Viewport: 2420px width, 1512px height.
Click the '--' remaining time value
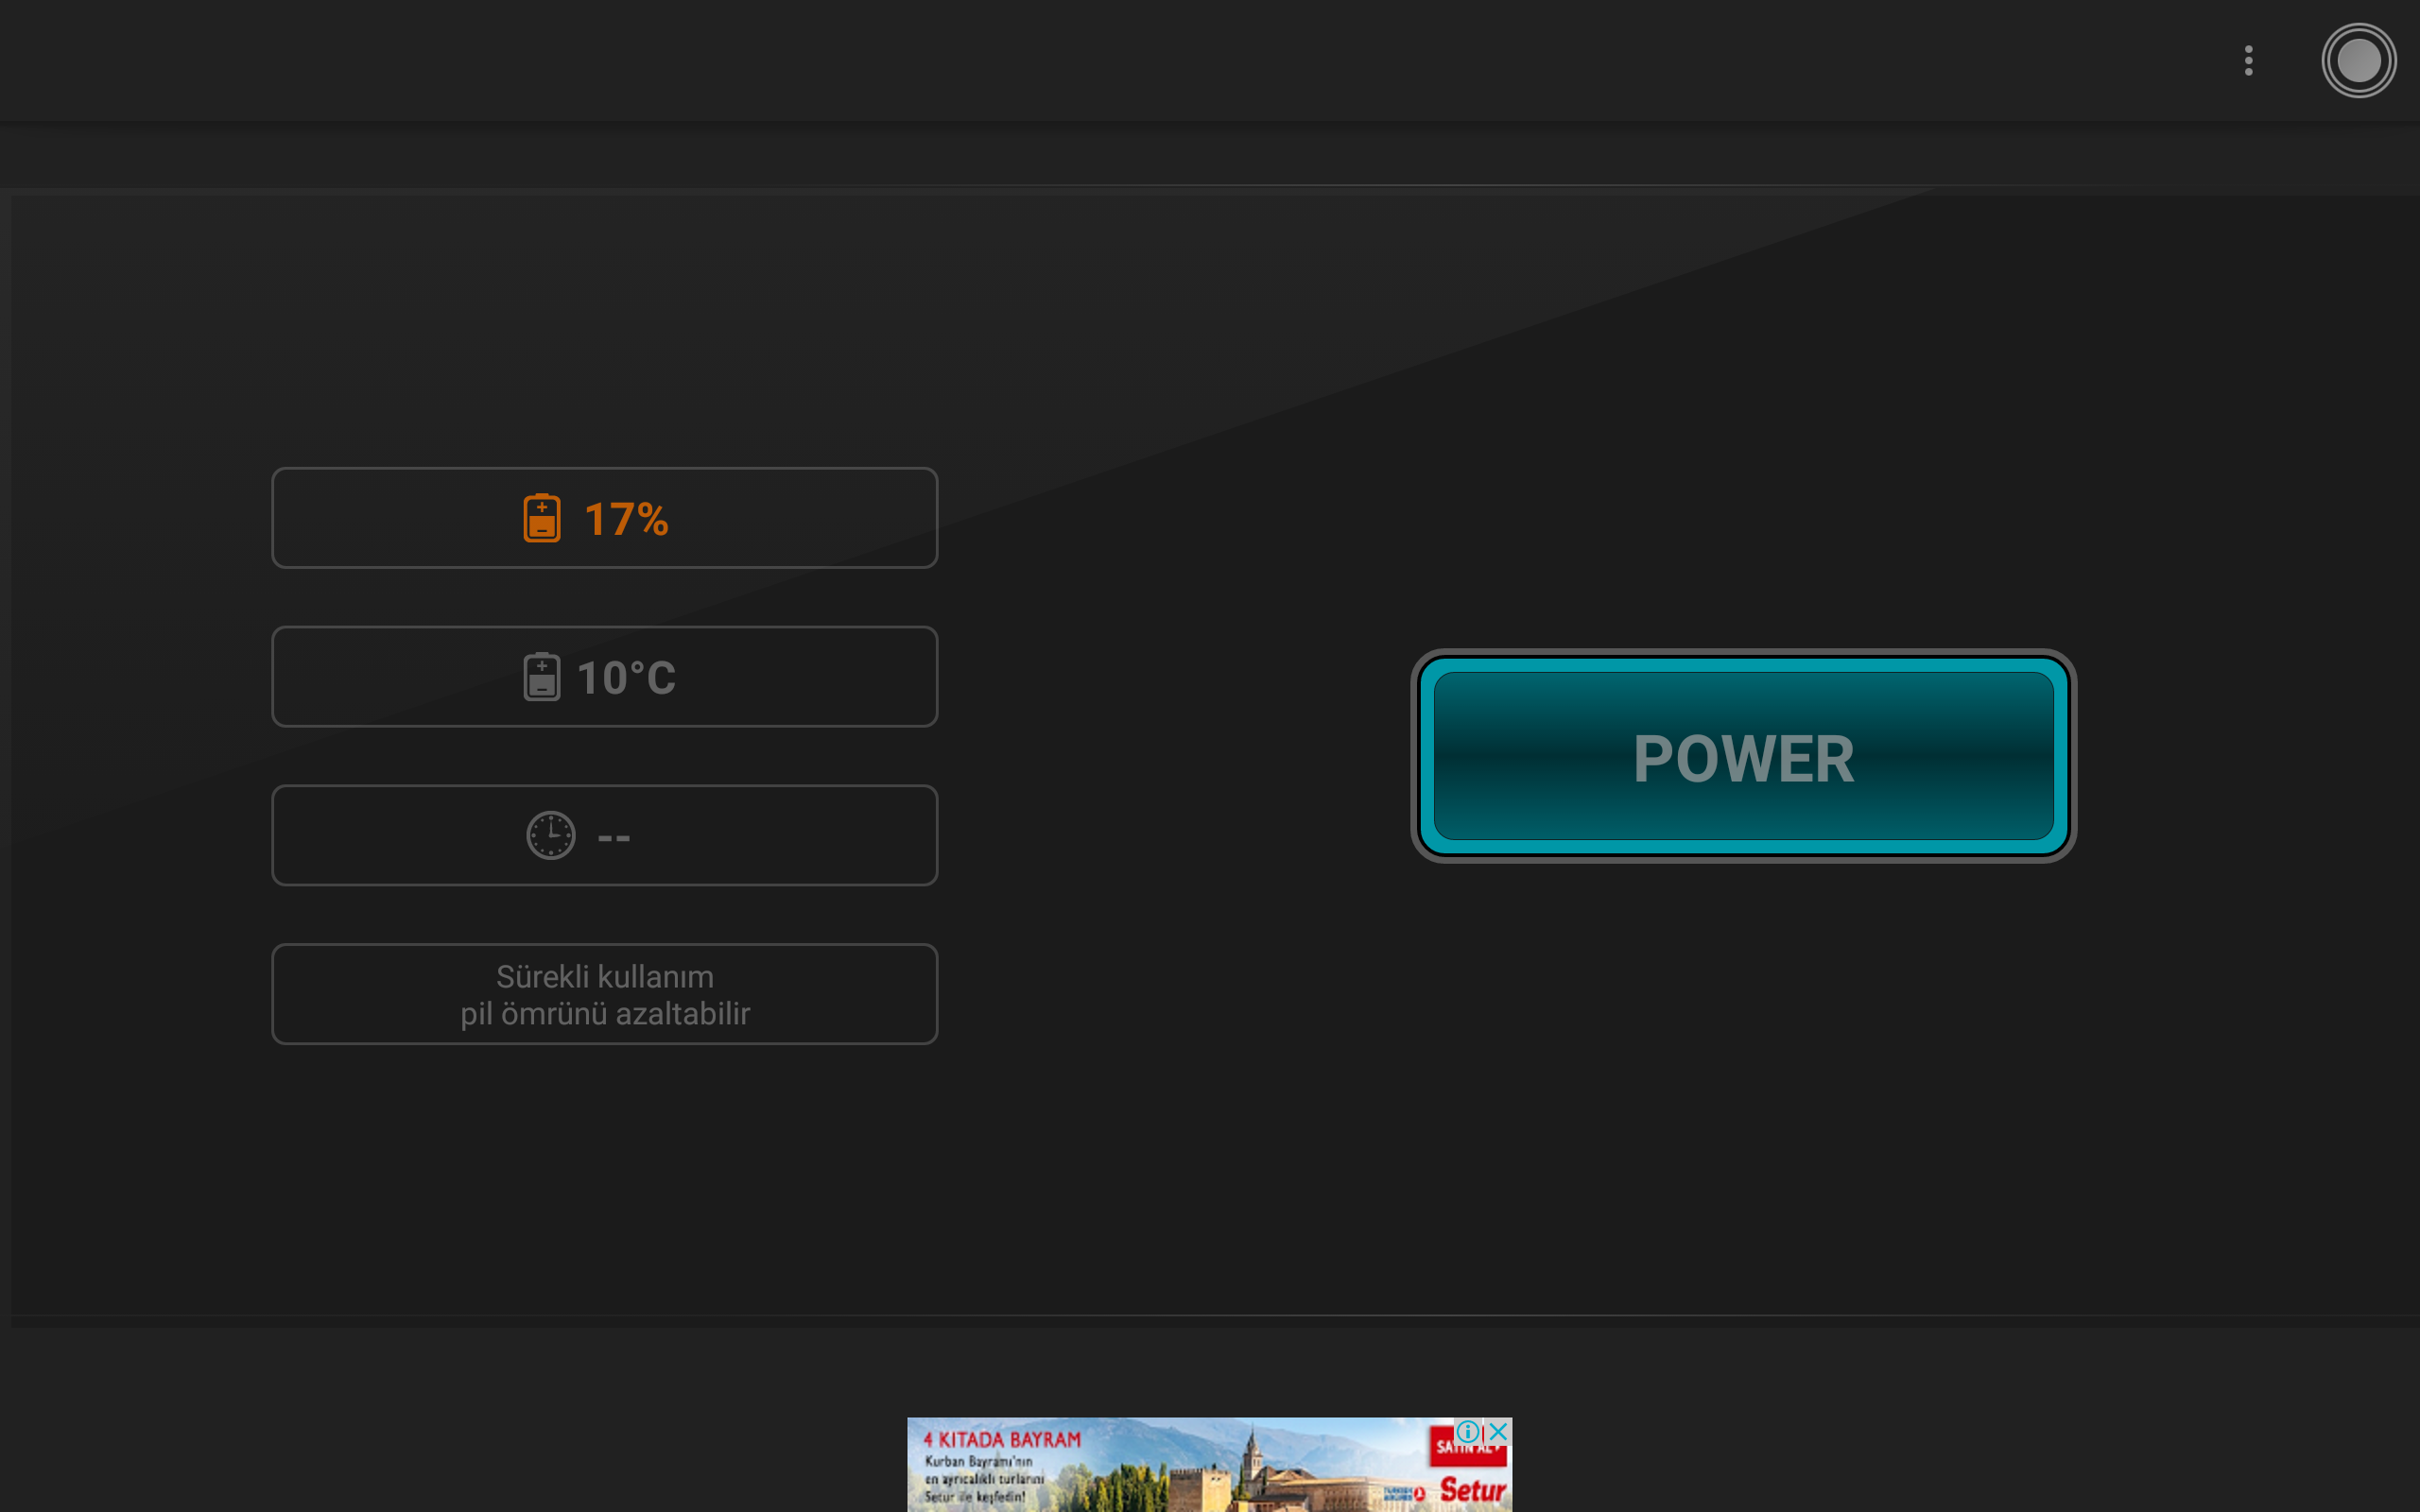point(613,837)
